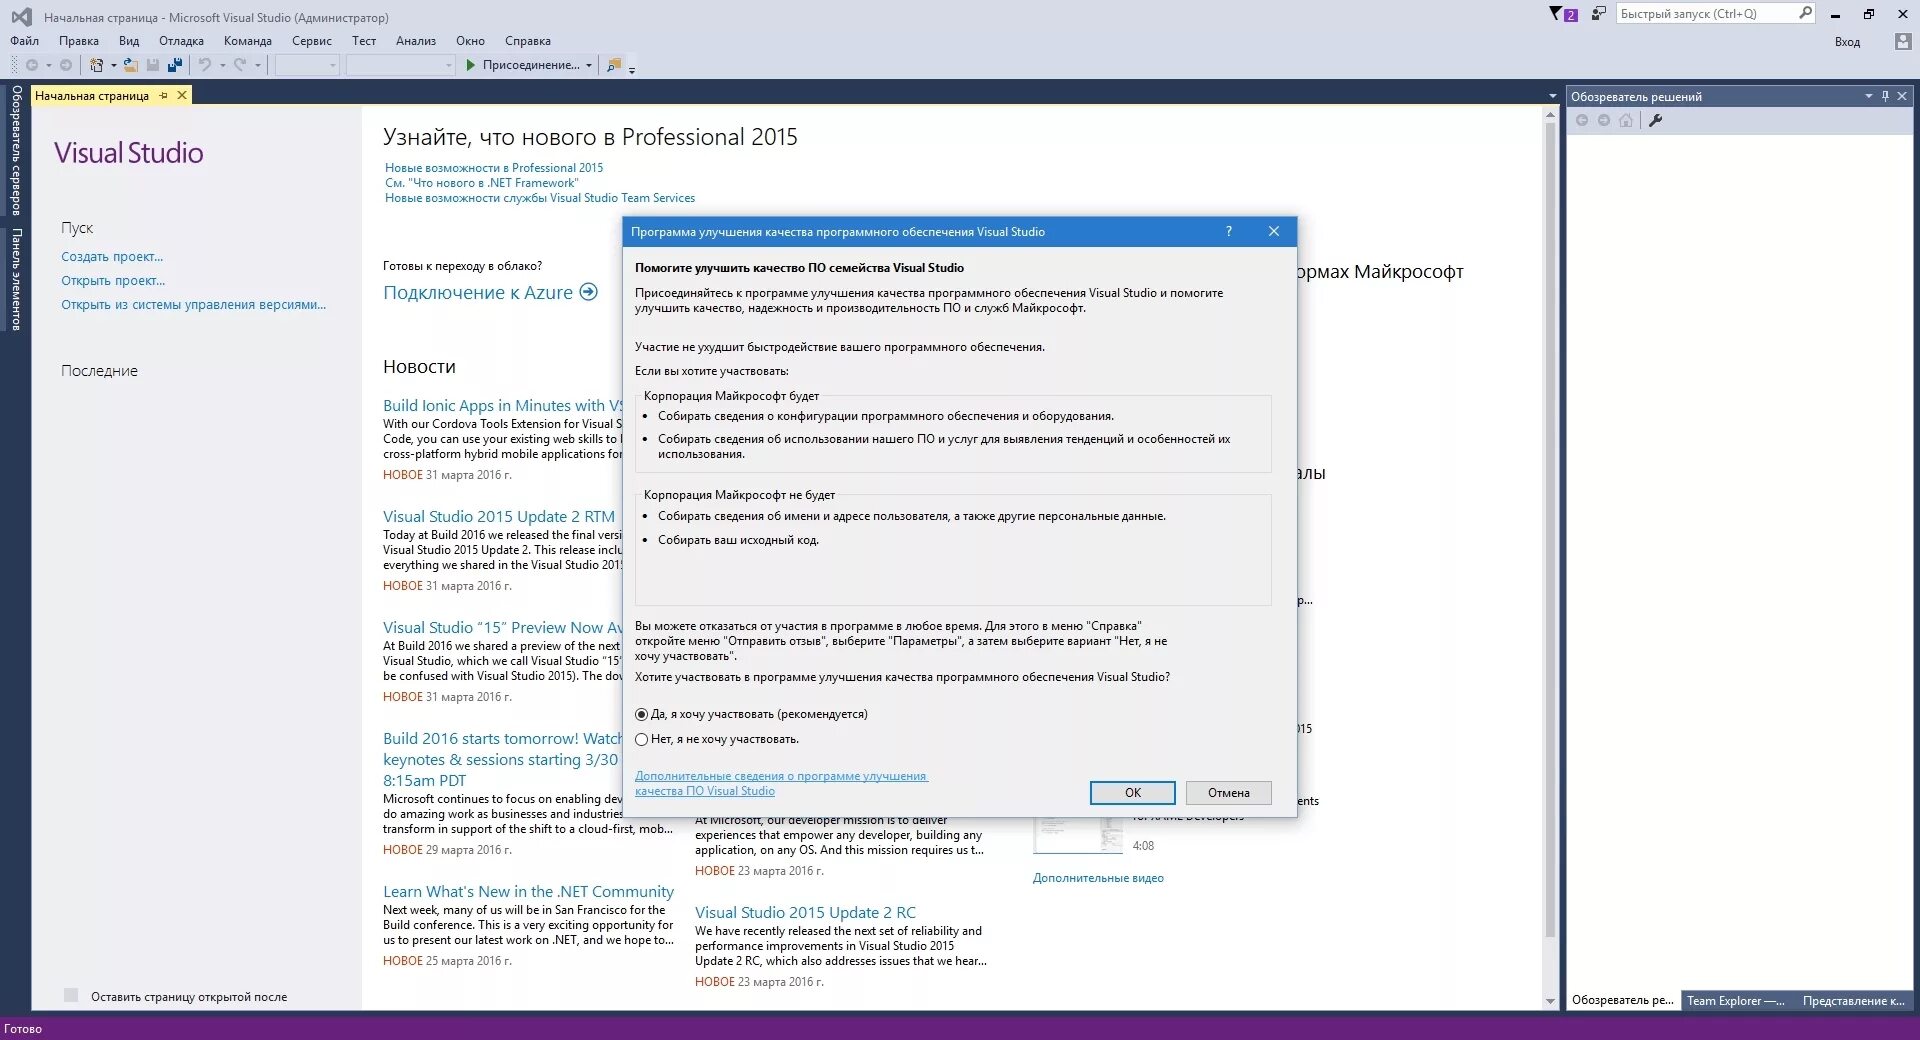This screenshot has width=1920, height=1040.
Task: Click 'Visual Studio 2015 Update 2 RC' headline
Action: pyautogui.click(x=805, y=912)
